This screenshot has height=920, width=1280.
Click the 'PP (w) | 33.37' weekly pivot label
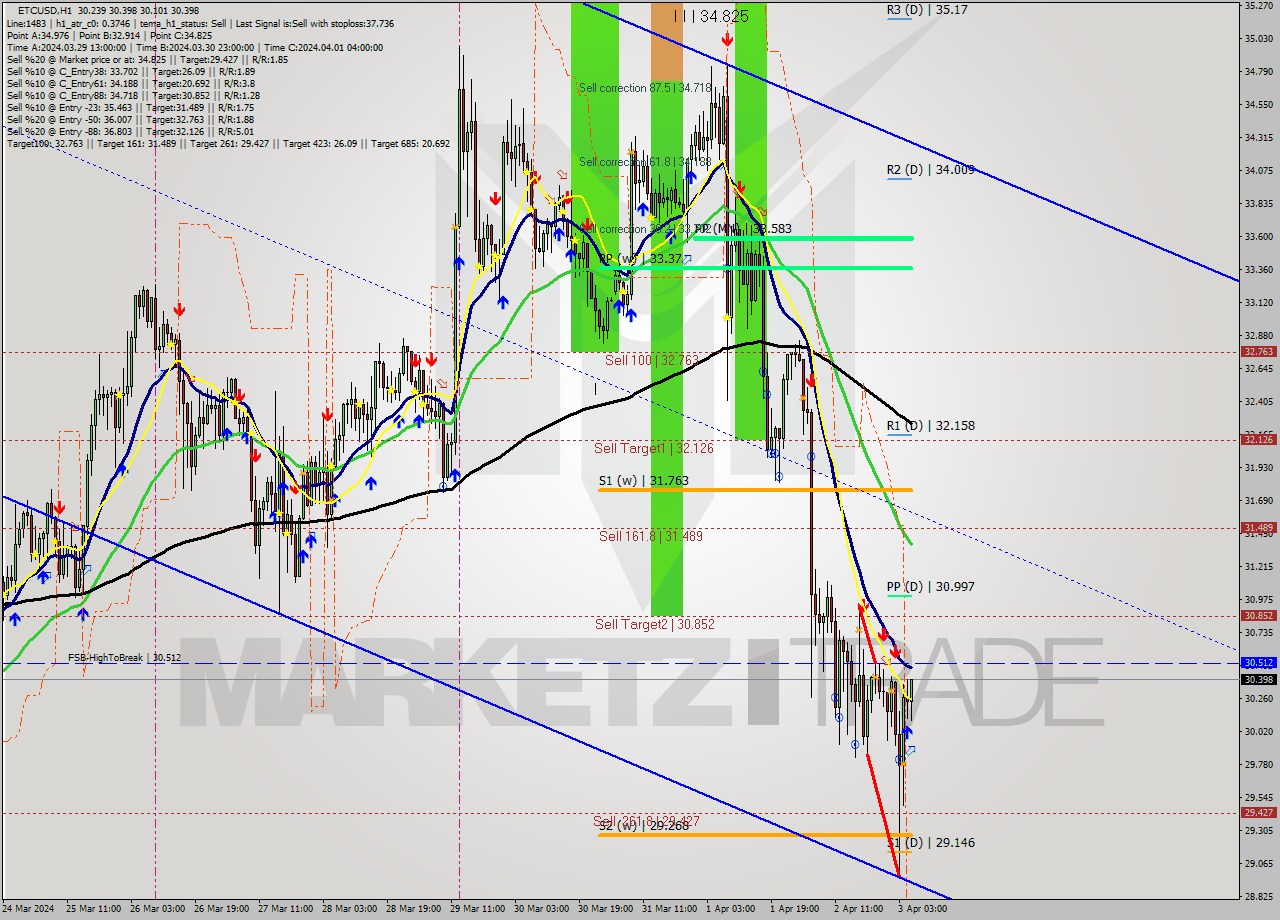[x=640, y=259]
